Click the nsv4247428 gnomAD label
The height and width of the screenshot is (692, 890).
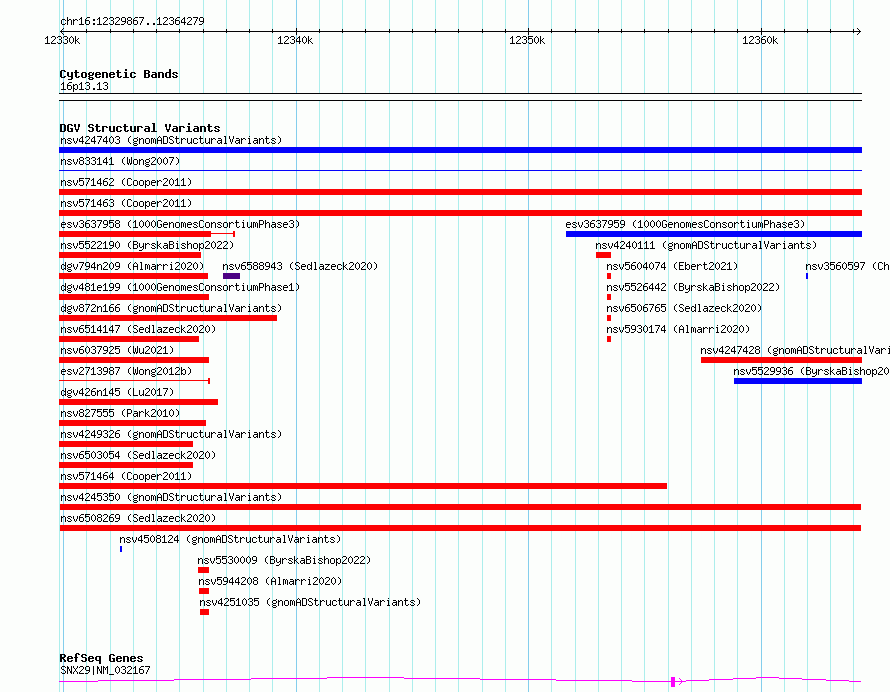tap(795, 350)
